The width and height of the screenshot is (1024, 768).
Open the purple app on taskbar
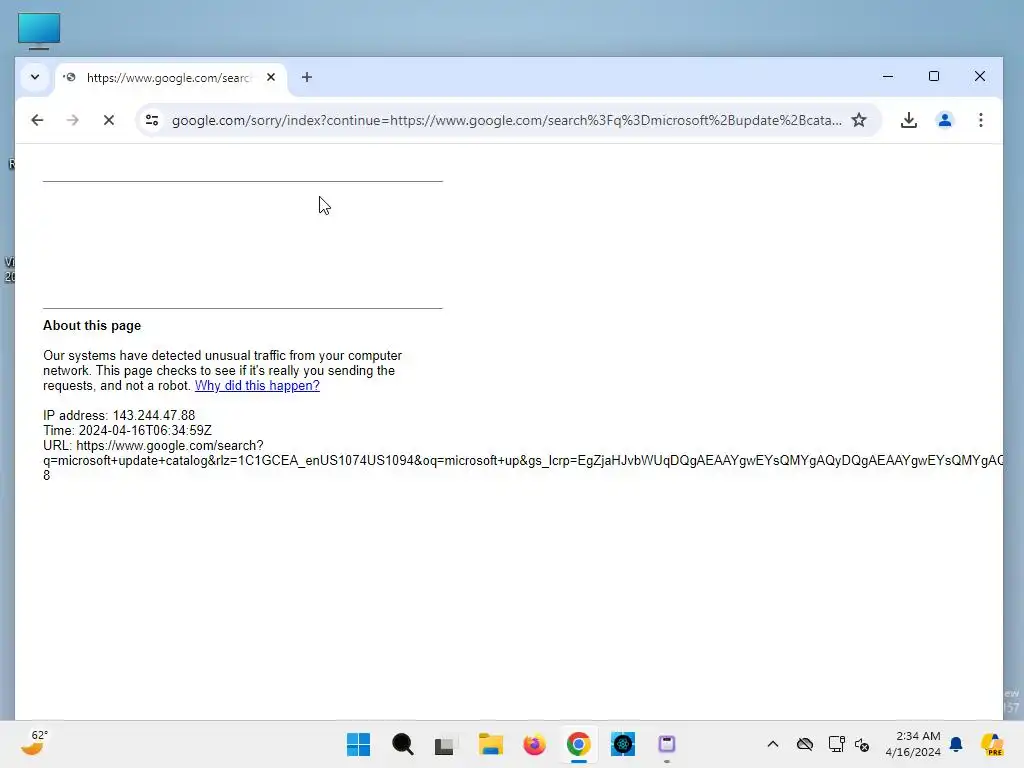tap(667, 744)
